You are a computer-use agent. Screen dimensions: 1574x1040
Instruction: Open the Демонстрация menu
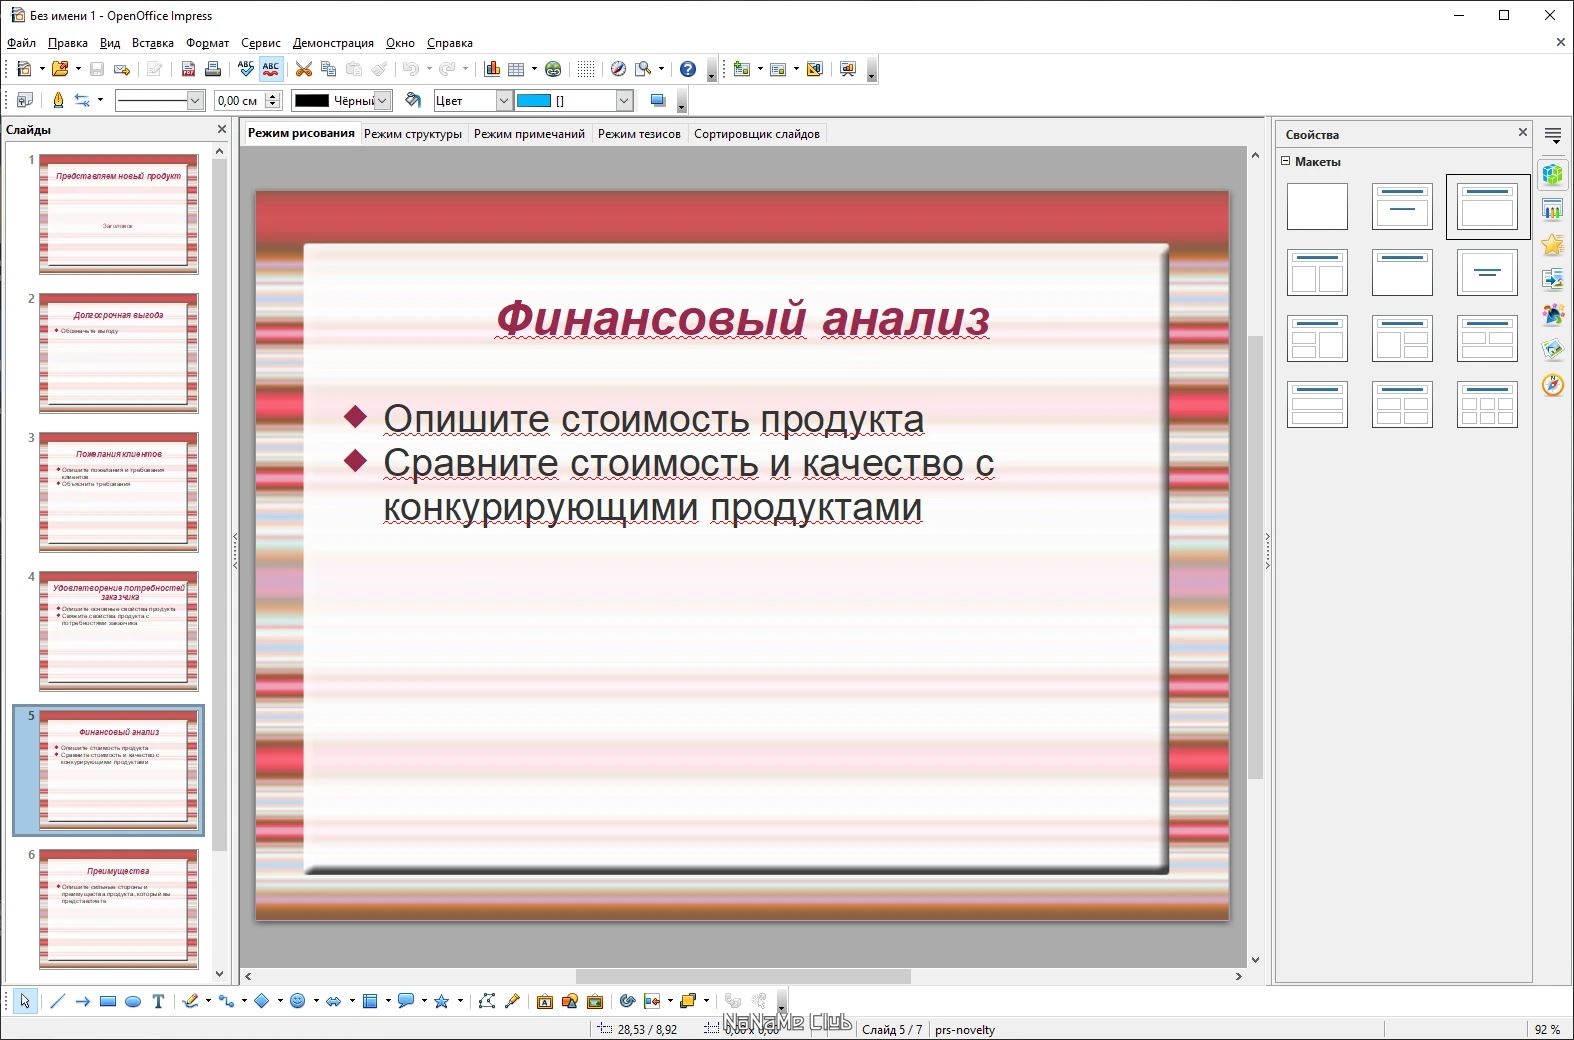tap(333, 43)
